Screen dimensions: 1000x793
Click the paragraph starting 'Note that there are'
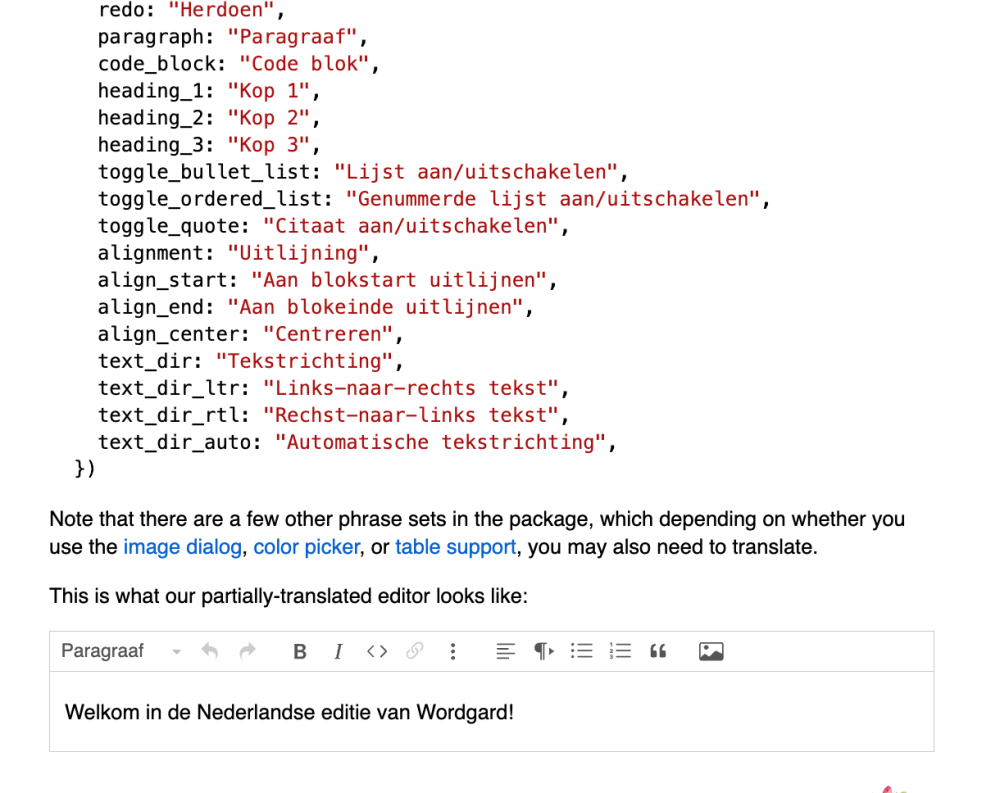tap(477, 533)
